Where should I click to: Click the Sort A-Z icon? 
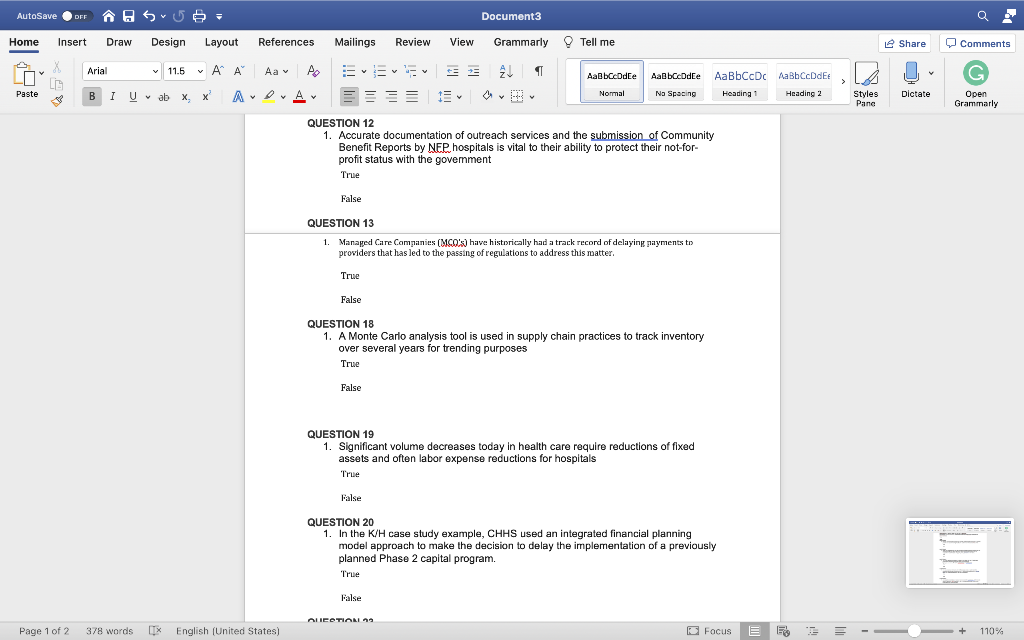tap(505, 71)
